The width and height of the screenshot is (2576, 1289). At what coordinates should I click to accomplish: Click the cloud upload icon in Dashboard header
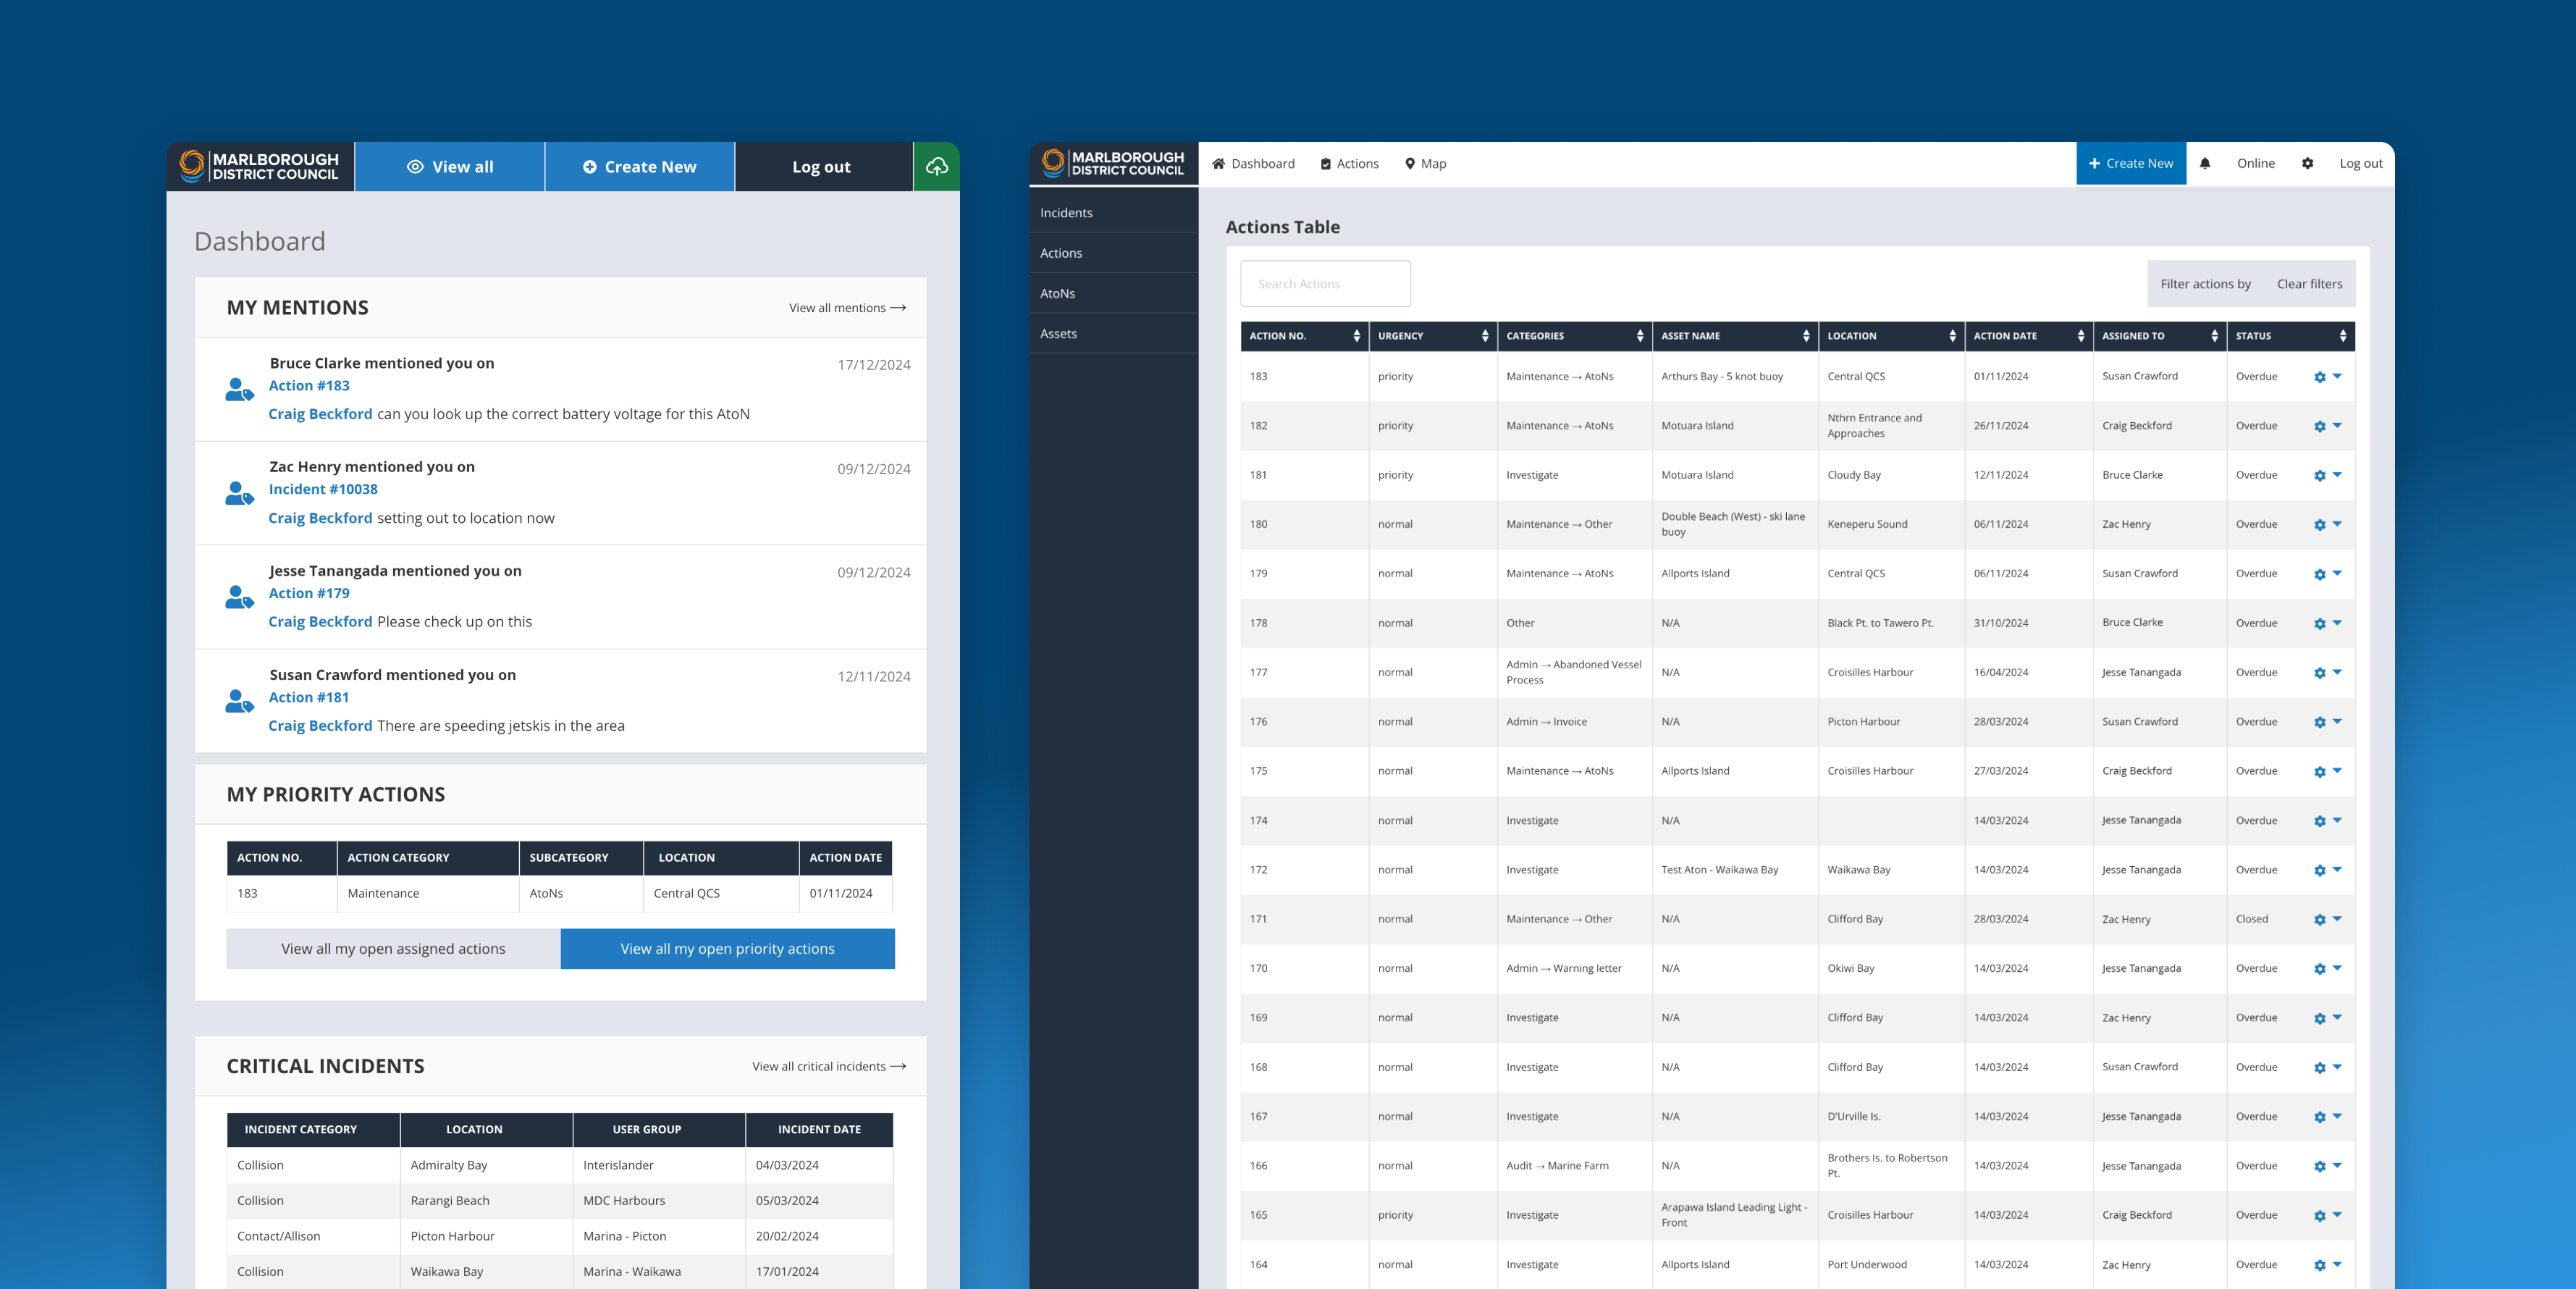(x=936, y=167)
